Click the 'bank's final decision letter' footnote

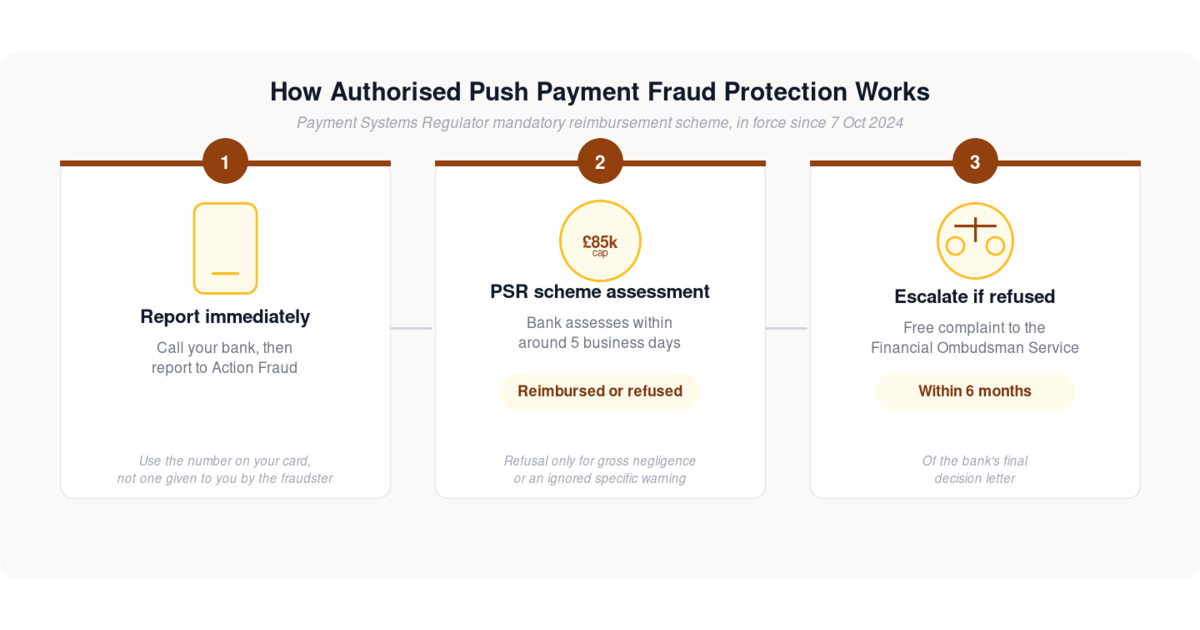pyautogui.click(x=975, y=470)
